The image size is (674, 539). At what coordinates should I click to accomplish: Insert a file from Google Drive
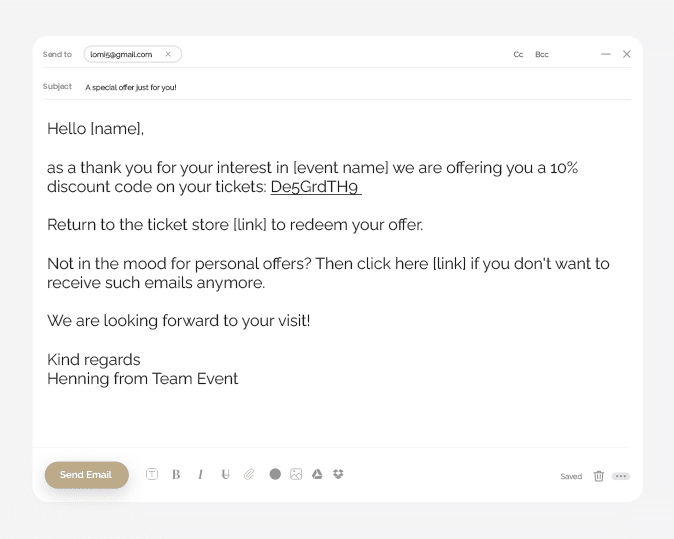tap(317, 474)
